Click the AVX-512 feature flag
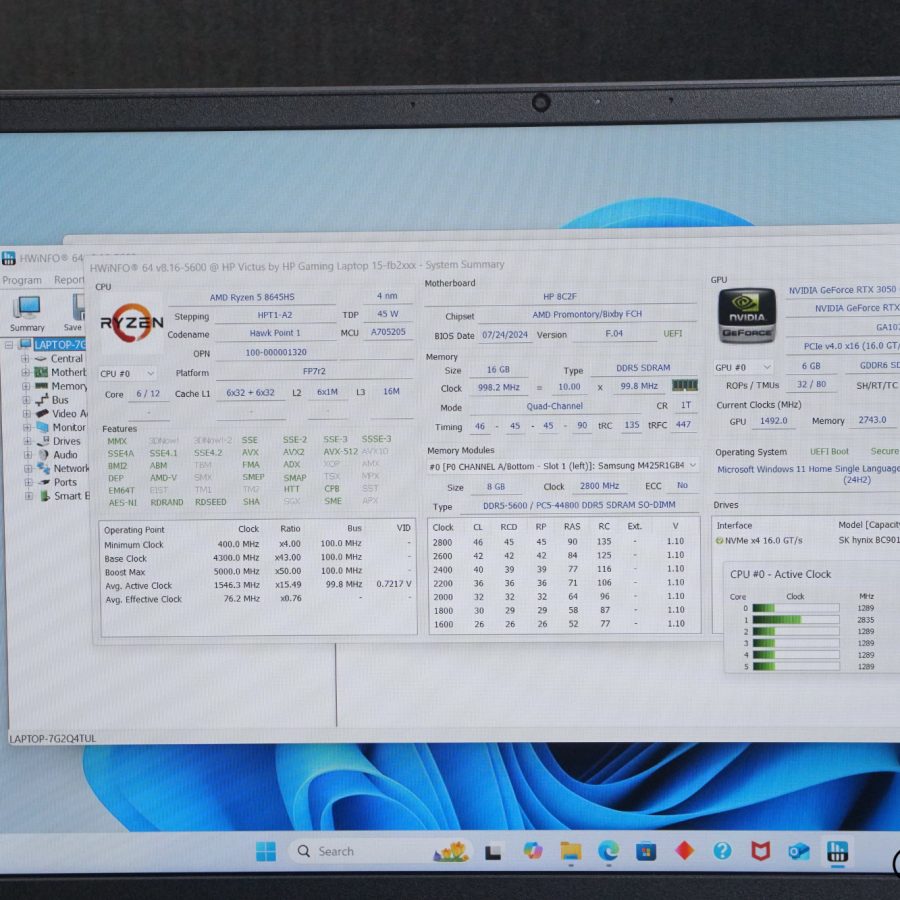The image size is (900, 900). click(x=340, y=452)
